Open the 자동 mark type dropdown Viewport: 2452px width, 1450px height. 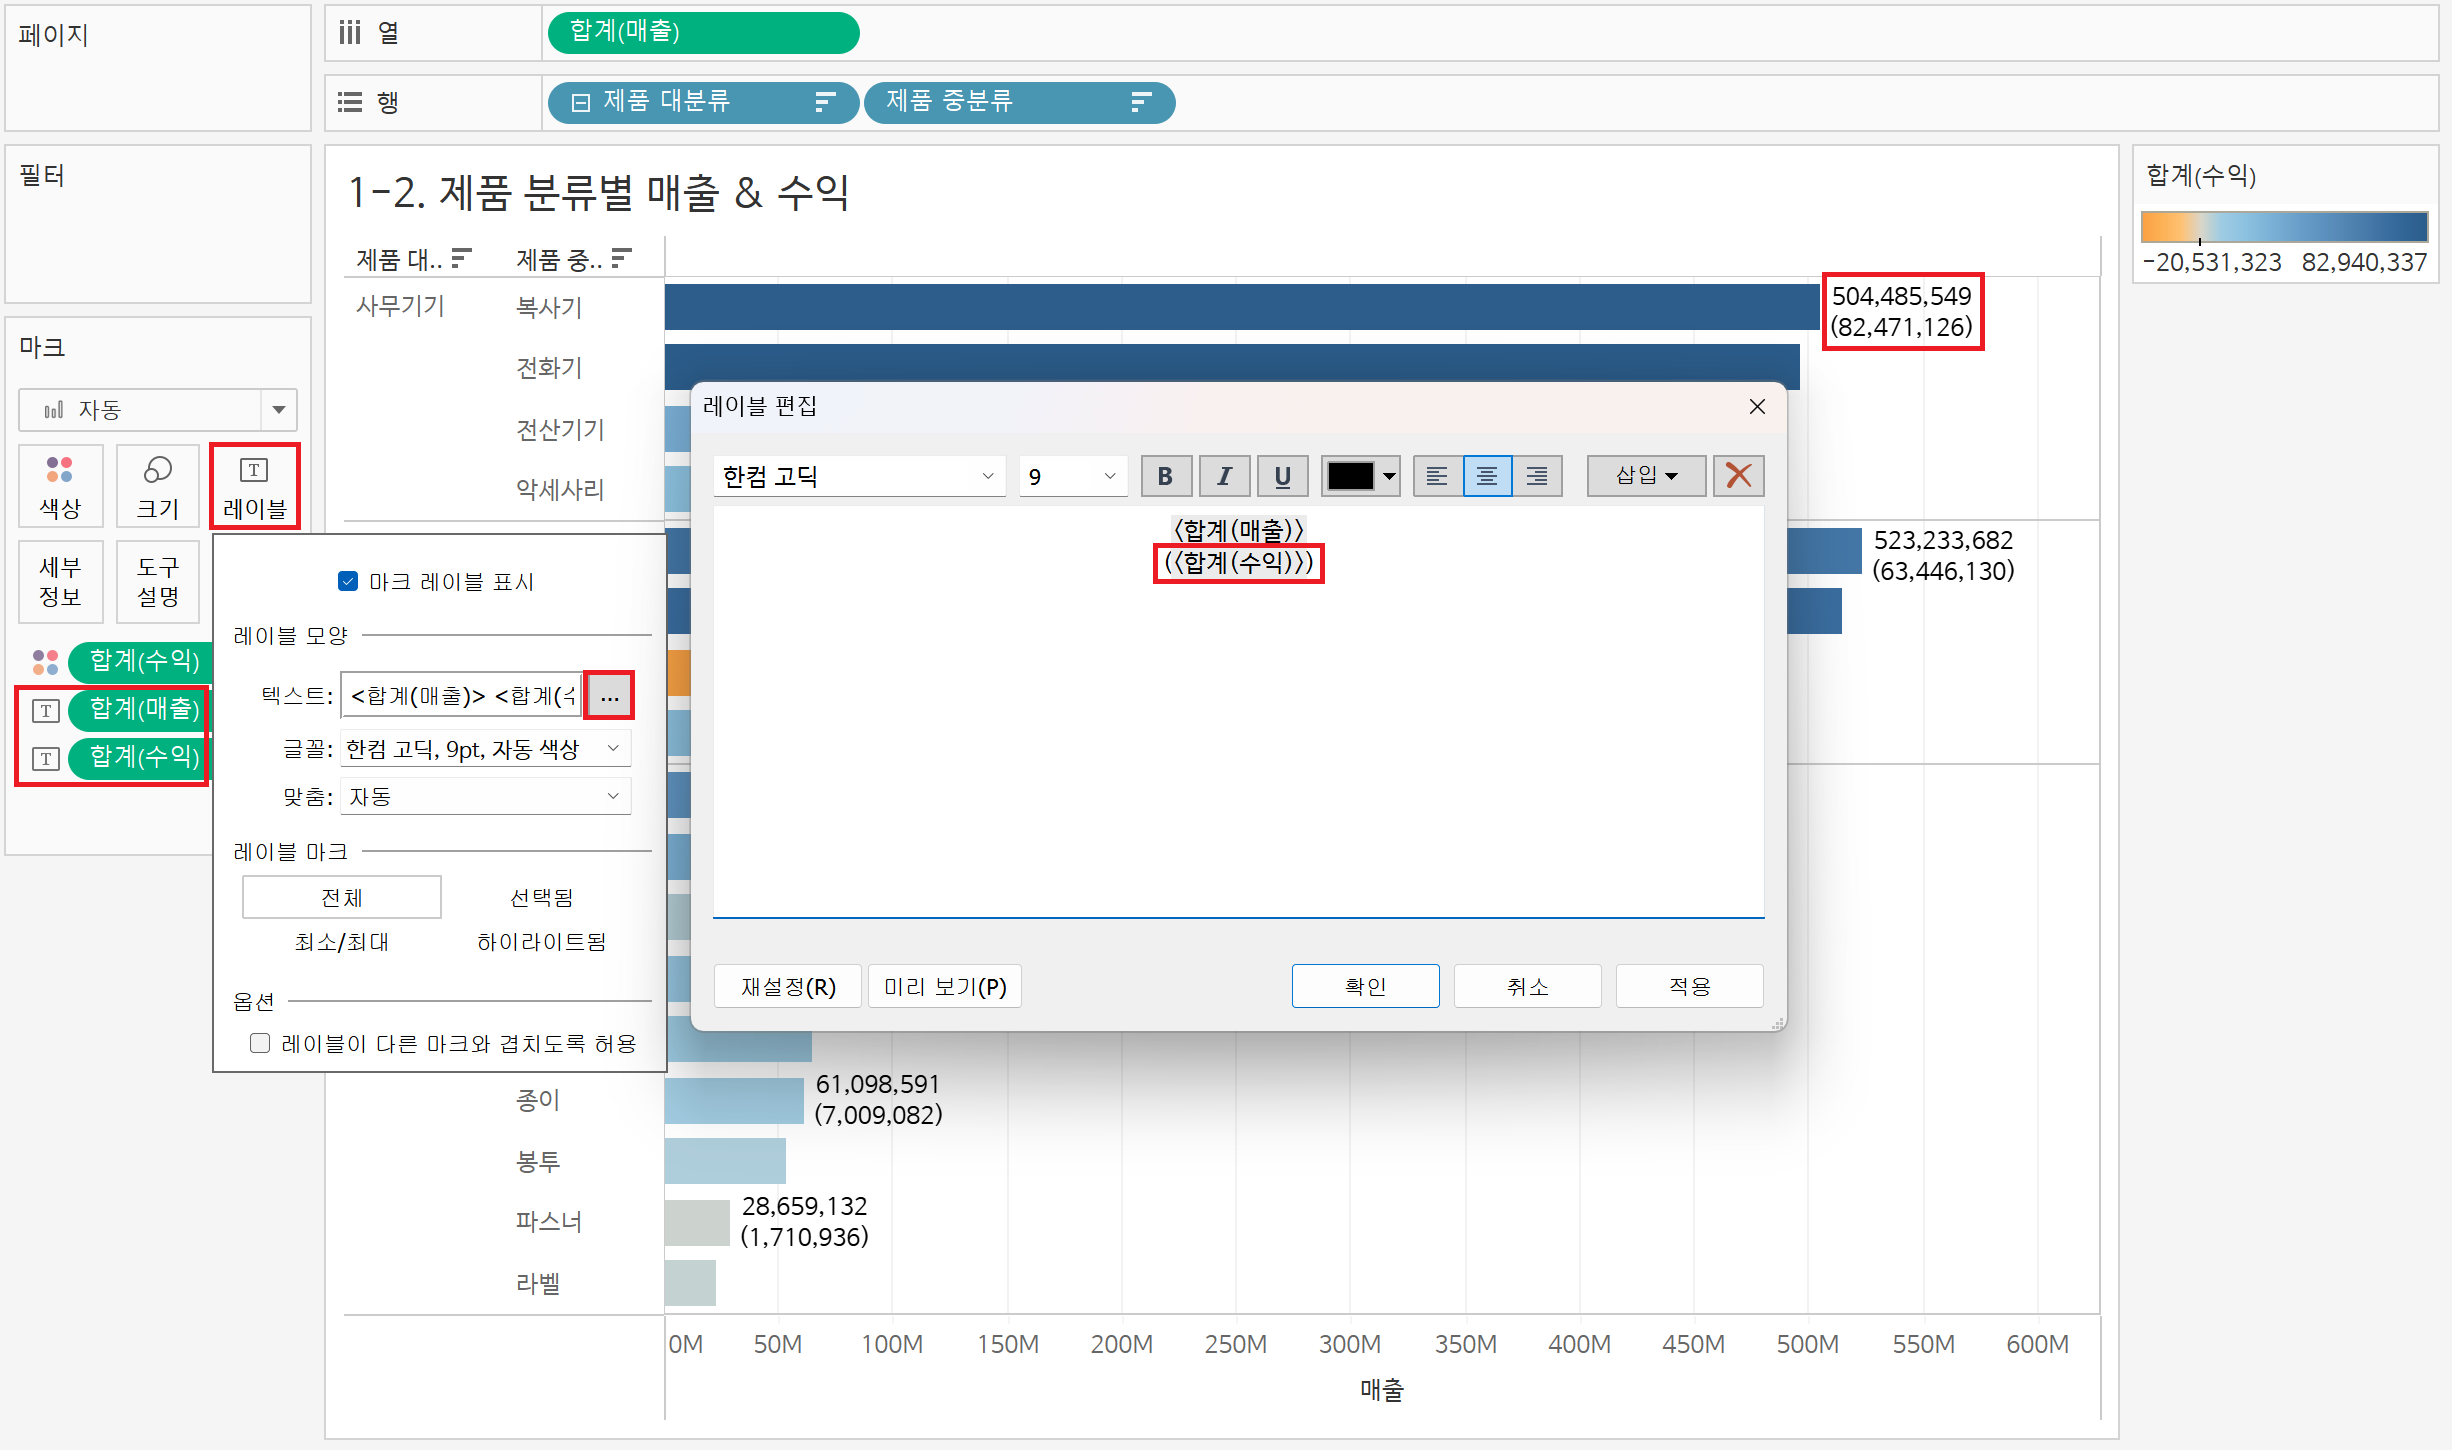tap(278, 409)
